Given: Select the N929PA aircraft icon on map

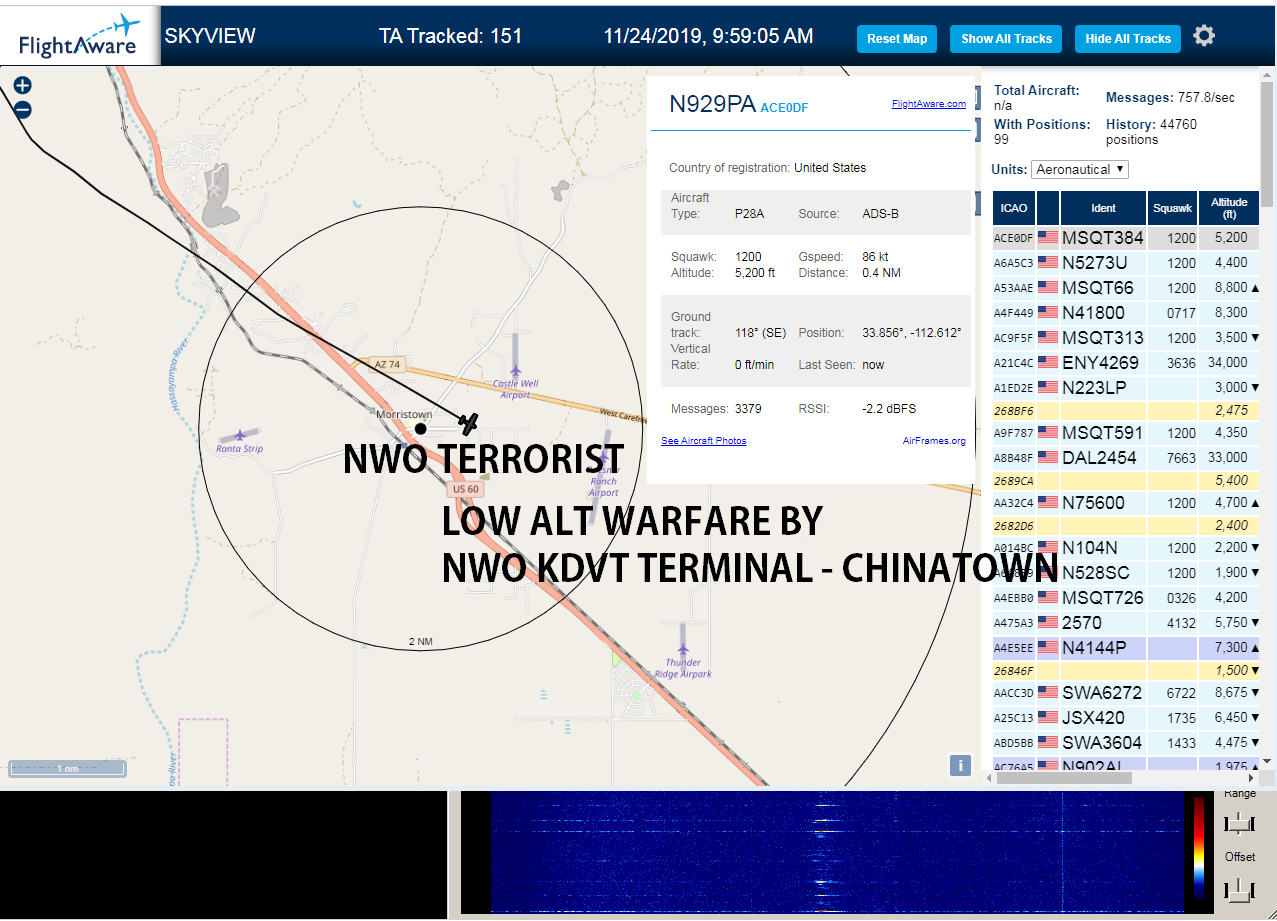Looking at the screenshot, I should [470, 423].
